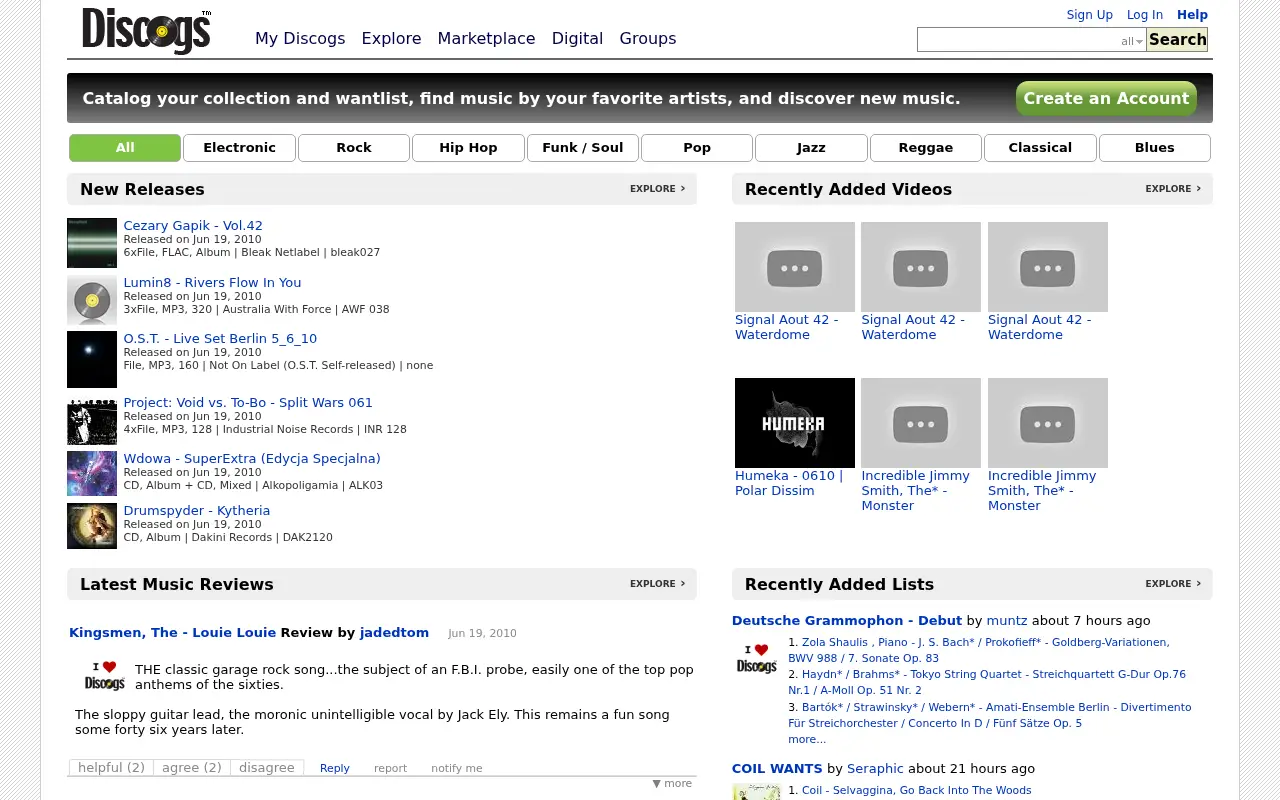Click the I love Discogs avatar beside the Louie Louie review
Screen dimensions: 1280x800
click(x=104, y=676)
